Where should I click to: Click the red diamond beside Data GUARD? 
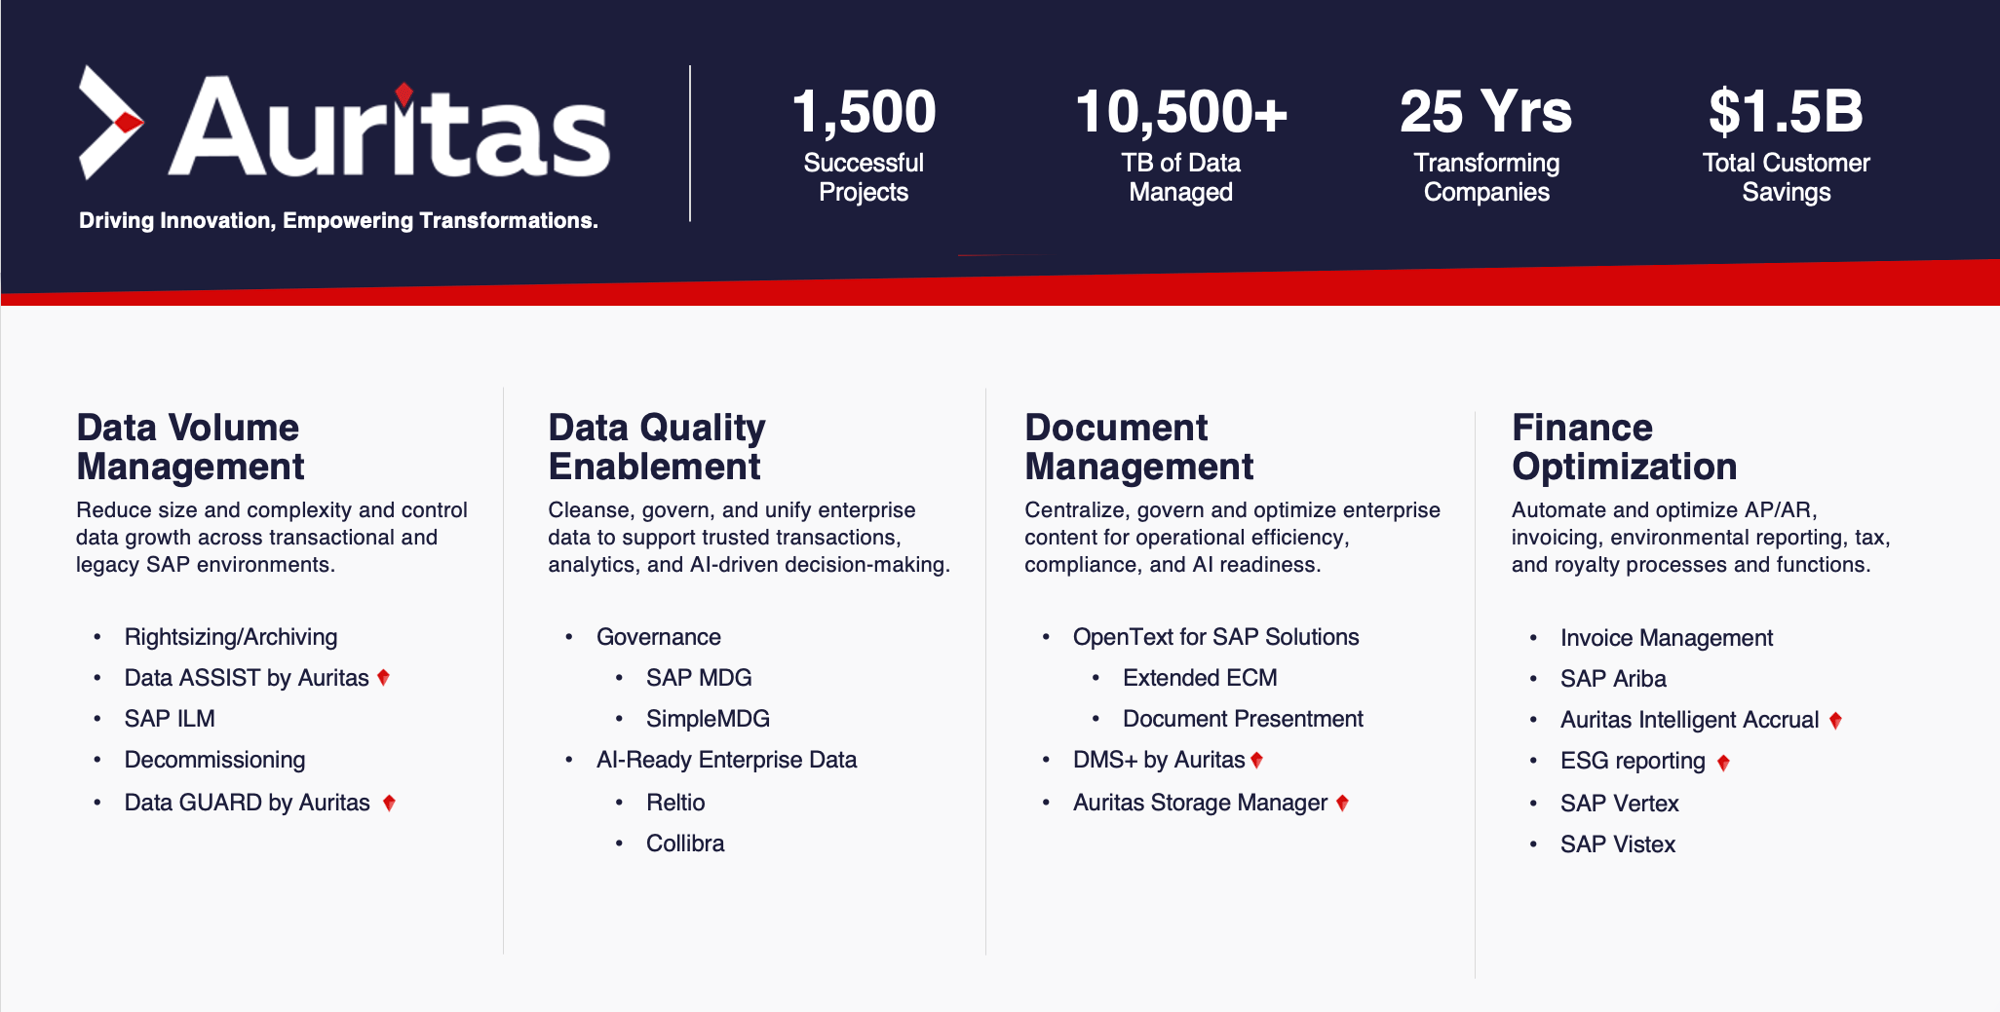pyautogui.click(x=389, y=803)
